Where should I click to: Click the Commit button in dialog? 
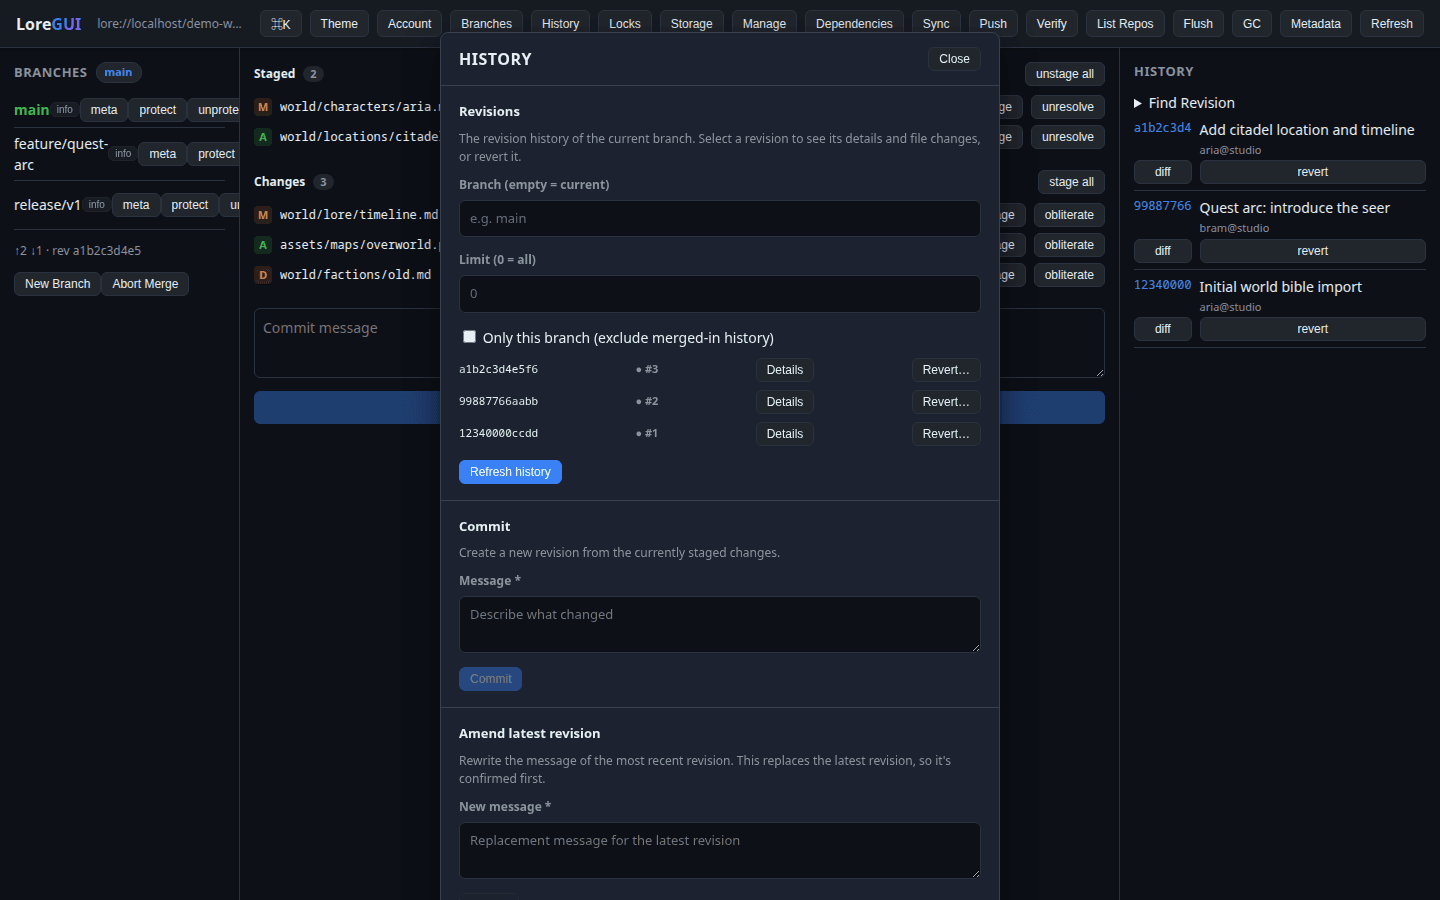click(x=490, y=679)
